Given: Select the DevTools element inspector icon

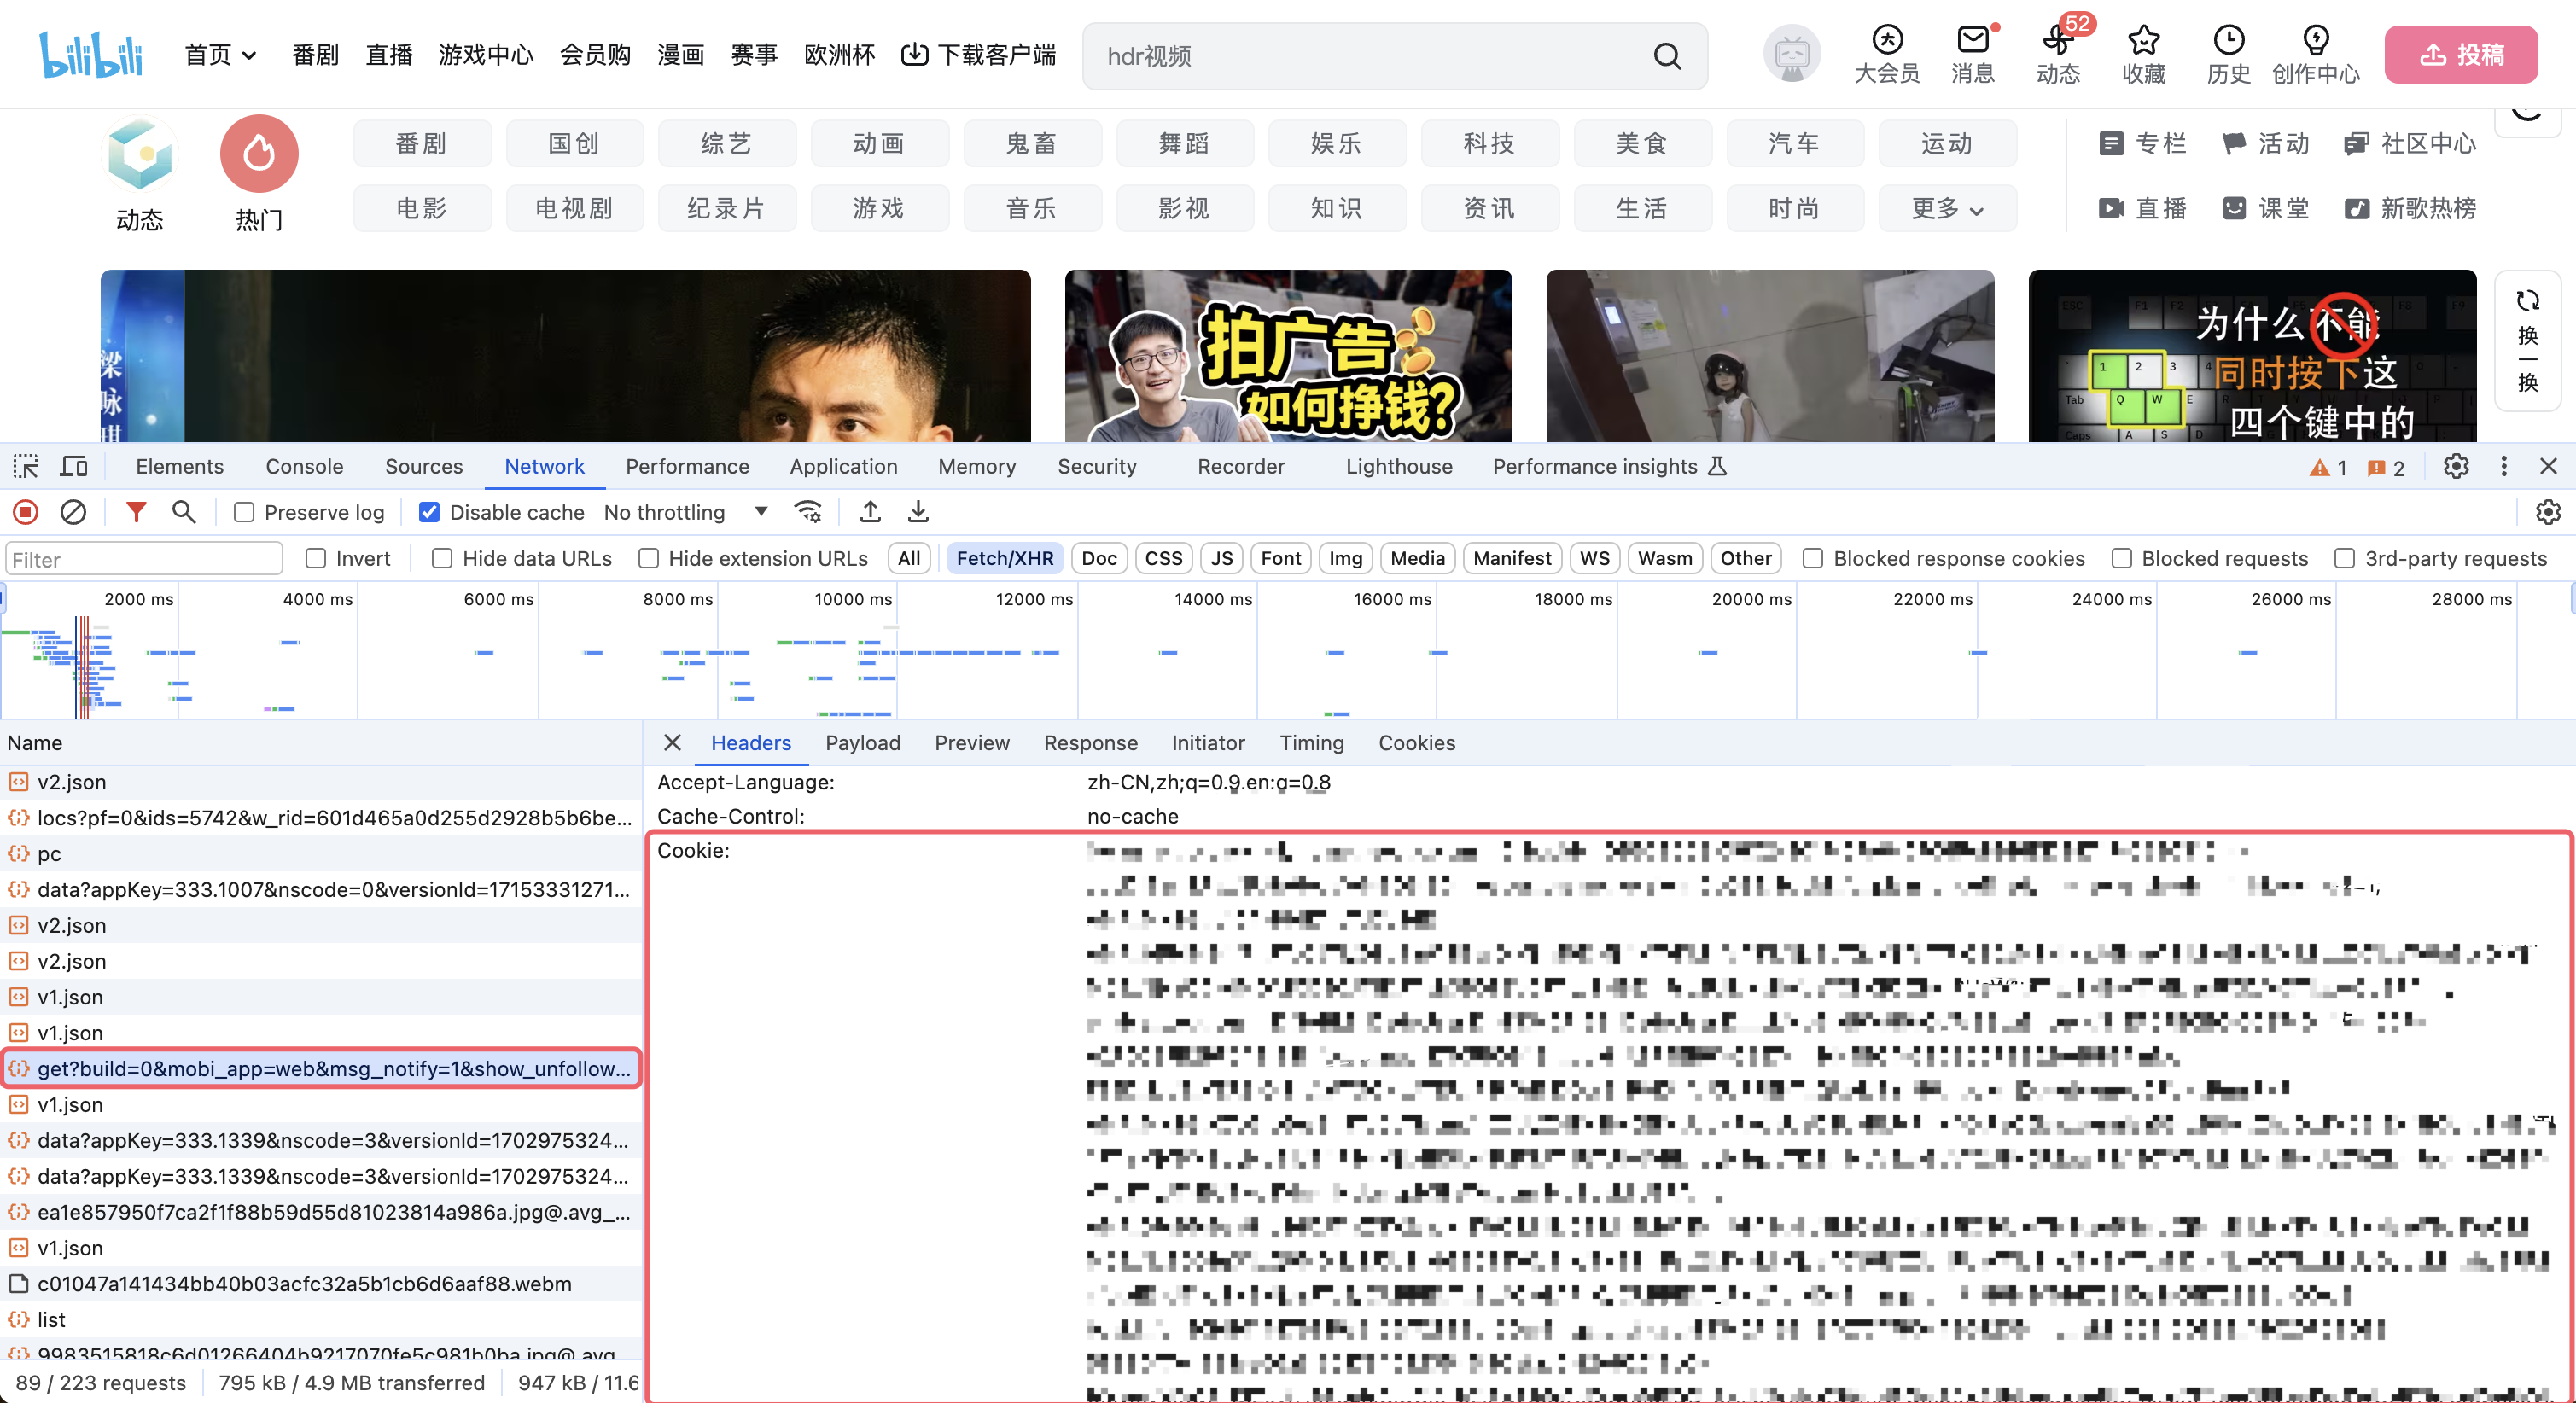Looking at the screenshot, I should point(25,466).
